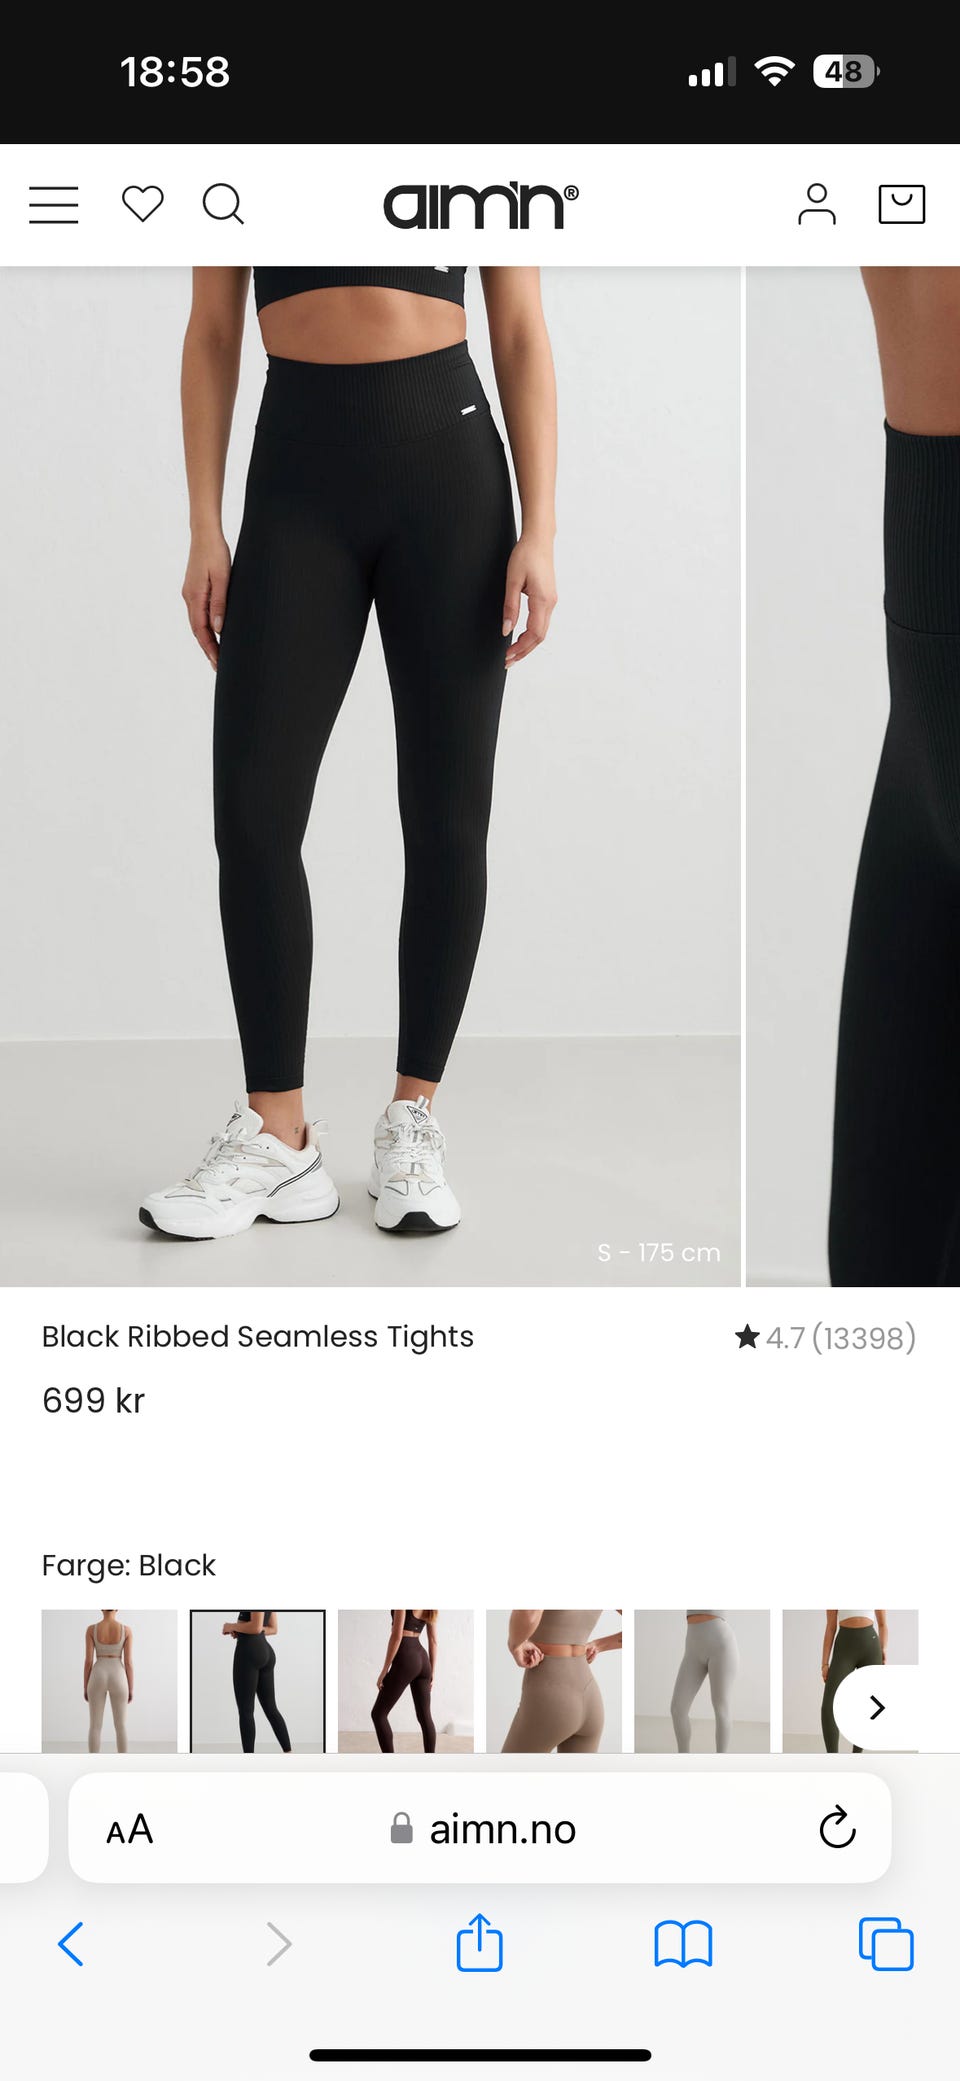Show more color options with arrow
This screenshot has height=2081, width=960.
click(877, 1707)
